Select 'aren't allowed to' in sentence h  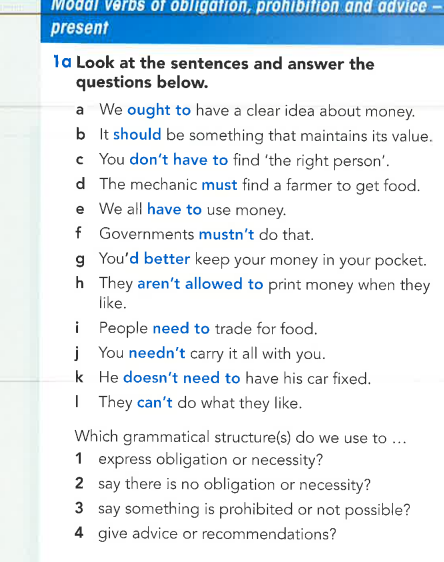(200, 284)
